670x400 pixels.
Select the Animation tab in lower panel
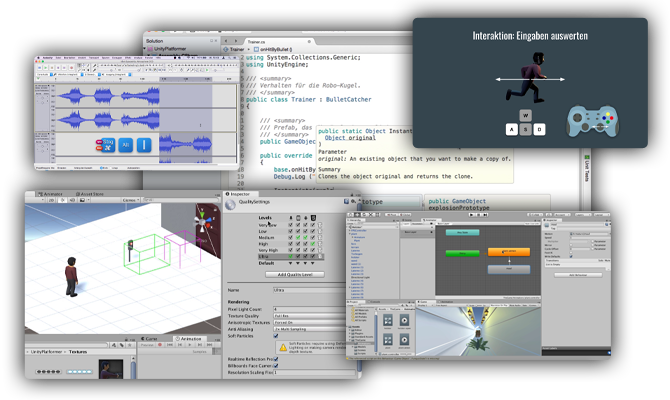coord(189,339)
